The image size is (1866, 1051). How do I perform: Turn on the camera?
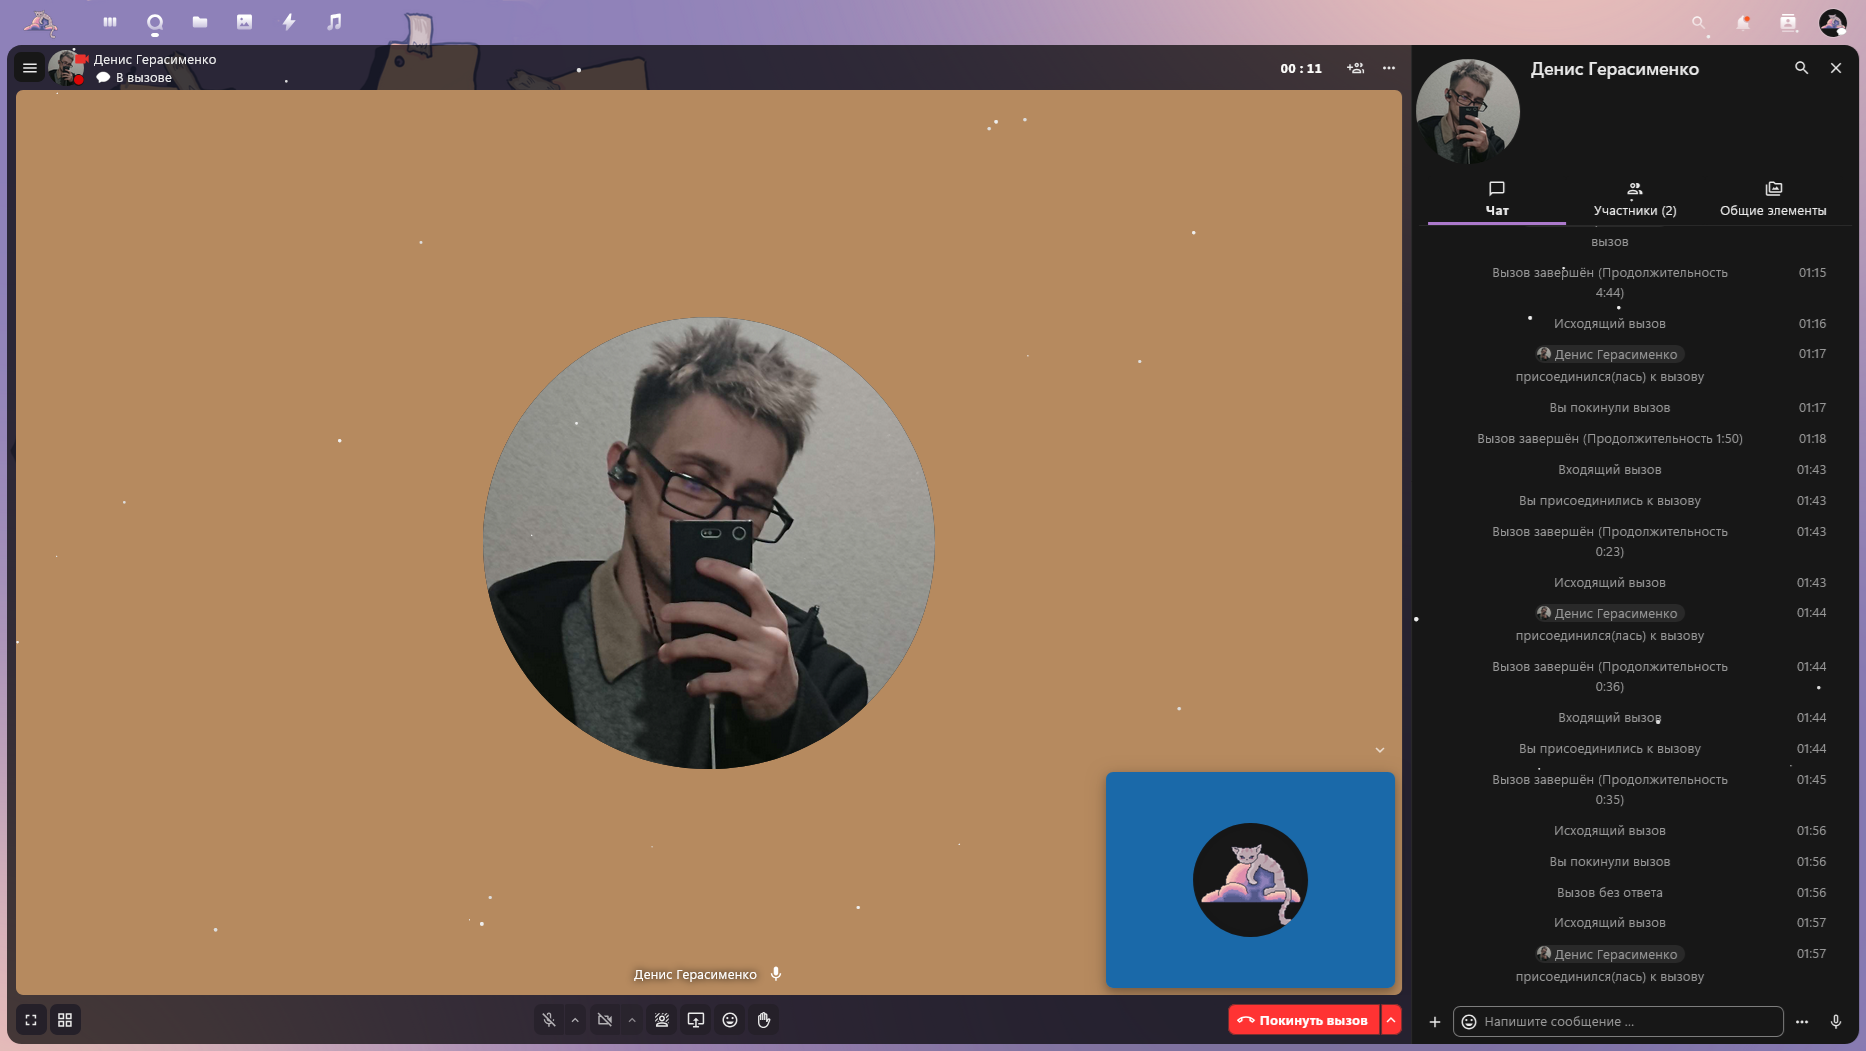point(605,1020)
